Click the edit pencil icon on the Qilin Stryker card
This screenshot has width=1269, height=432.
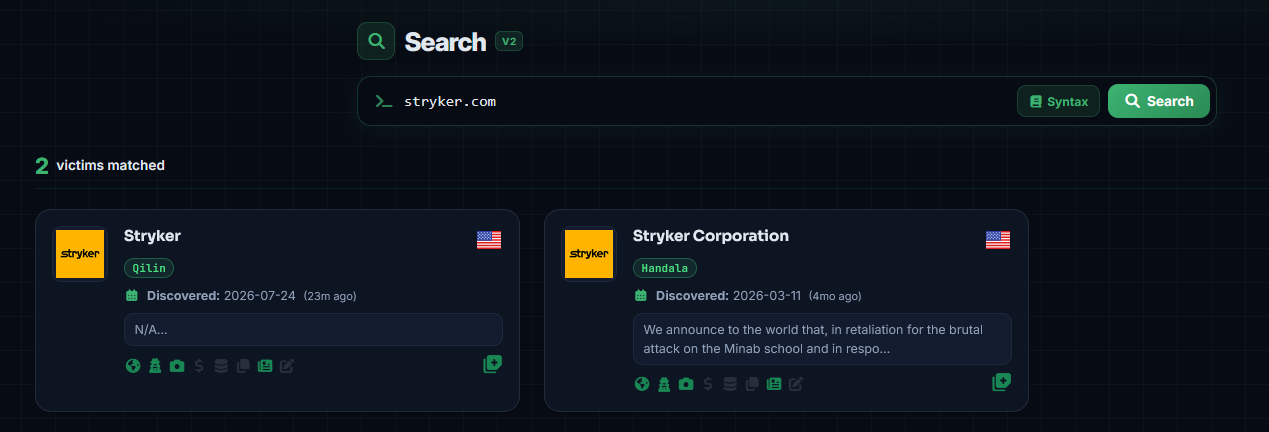pyautogui.click(x=287, y=366)
